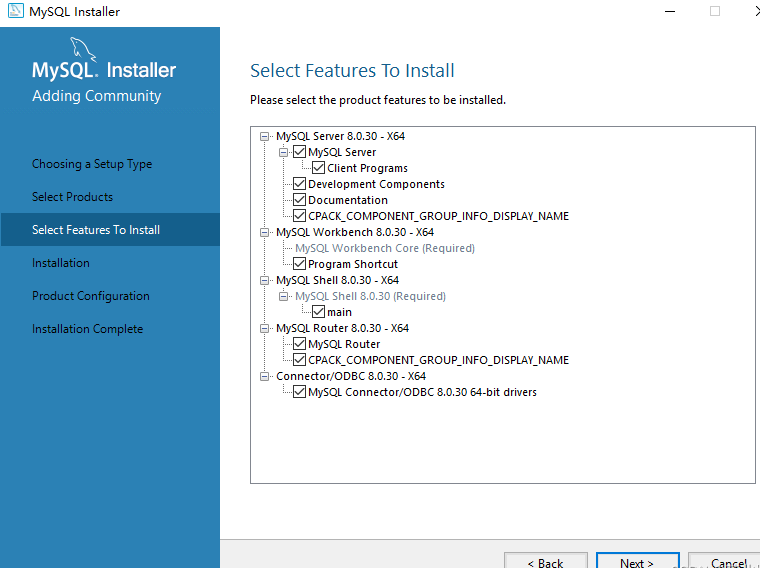Screen dimensions: 760x568
Task: Collapse the MySQL Workbench 8.0.30 - X64 node
Action: click(x=264, y=232)
